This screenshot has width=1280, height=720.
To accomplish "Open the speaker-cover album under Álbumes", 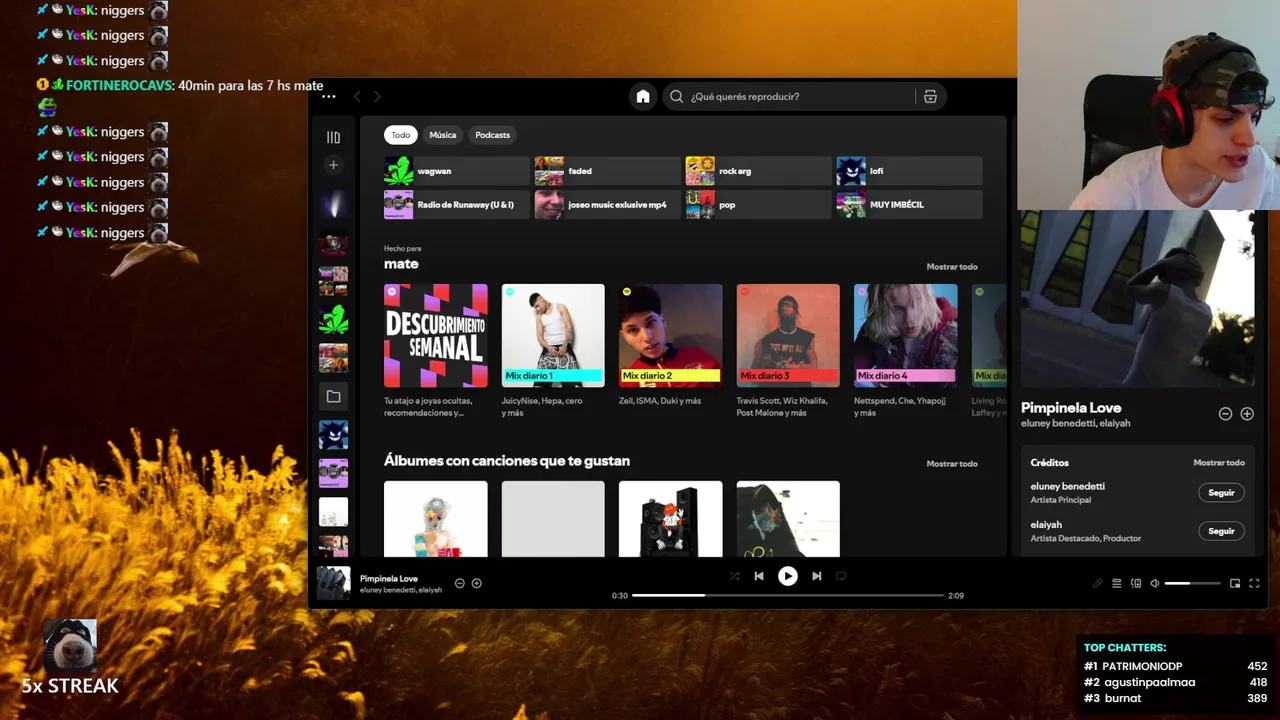I will pyautogui.click(x=670, y=519).
